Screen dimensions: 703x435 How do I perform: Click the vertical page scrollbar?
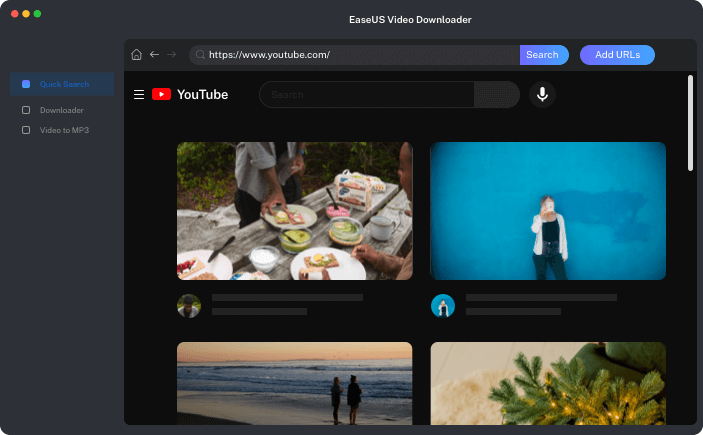pos(690,122)
